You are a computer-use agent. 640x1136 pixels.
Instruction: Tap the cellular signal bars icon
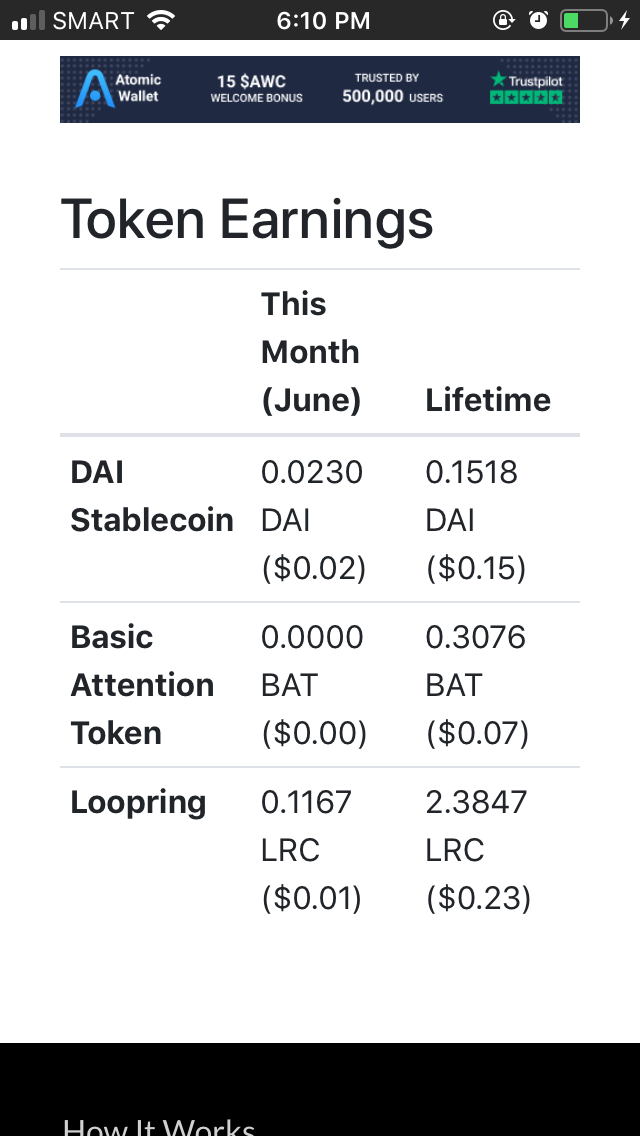[28, 20]
